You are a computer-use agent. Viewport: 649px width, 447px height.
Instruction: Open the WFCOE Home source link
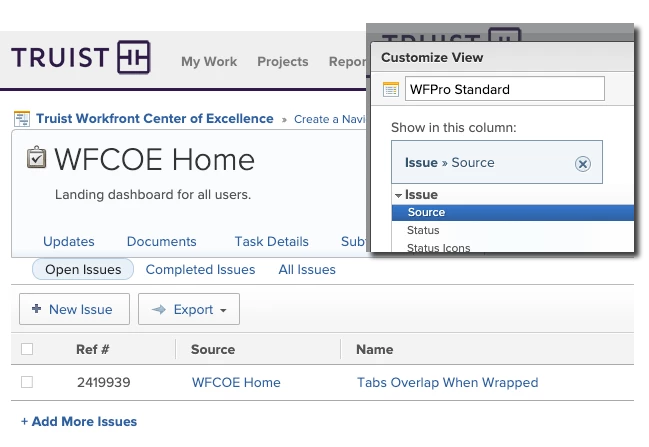pos(236,382)
